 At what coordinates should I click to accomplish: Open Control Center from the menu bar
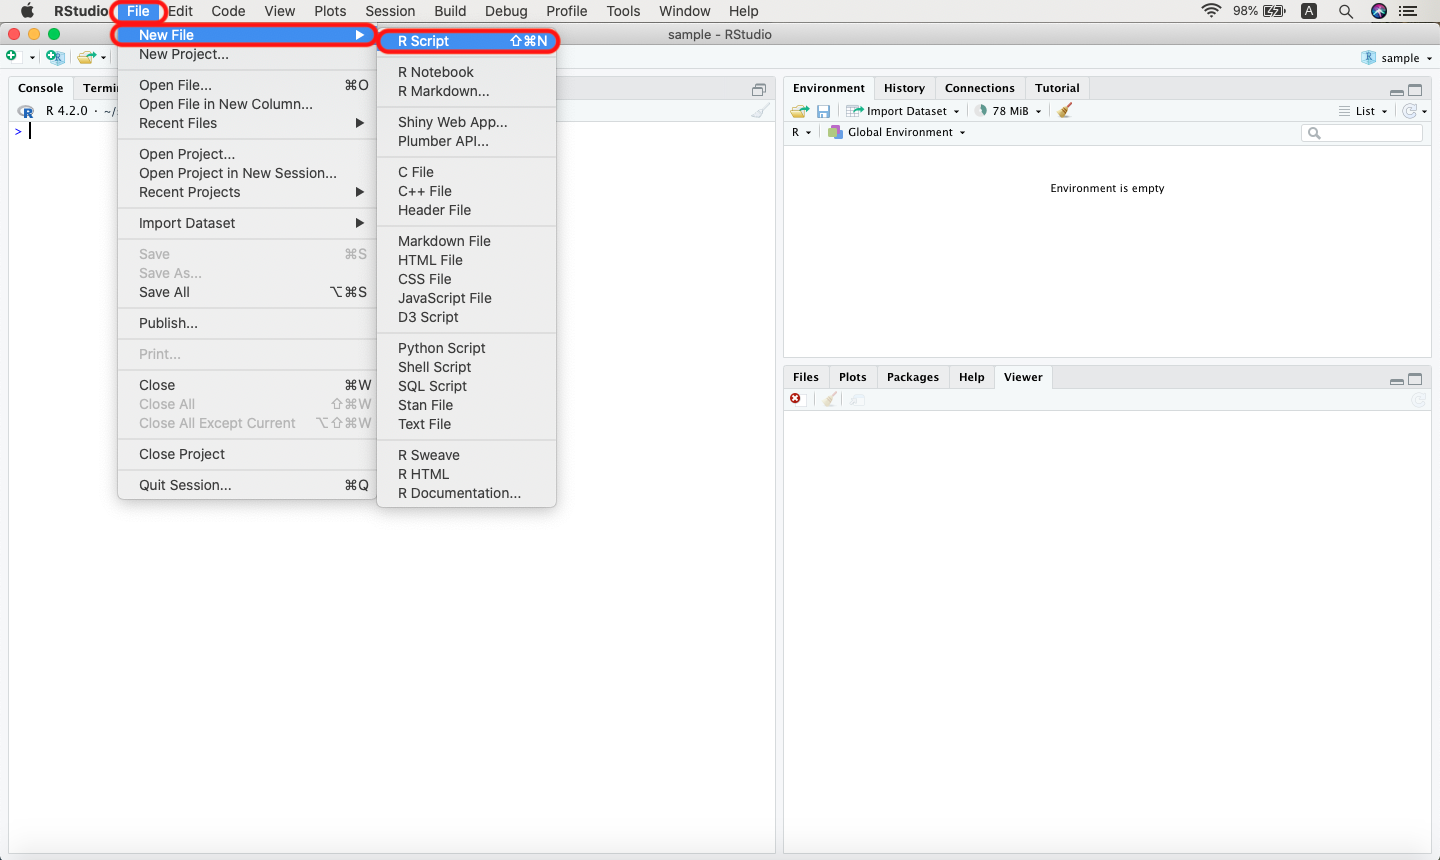[1409, 11]
